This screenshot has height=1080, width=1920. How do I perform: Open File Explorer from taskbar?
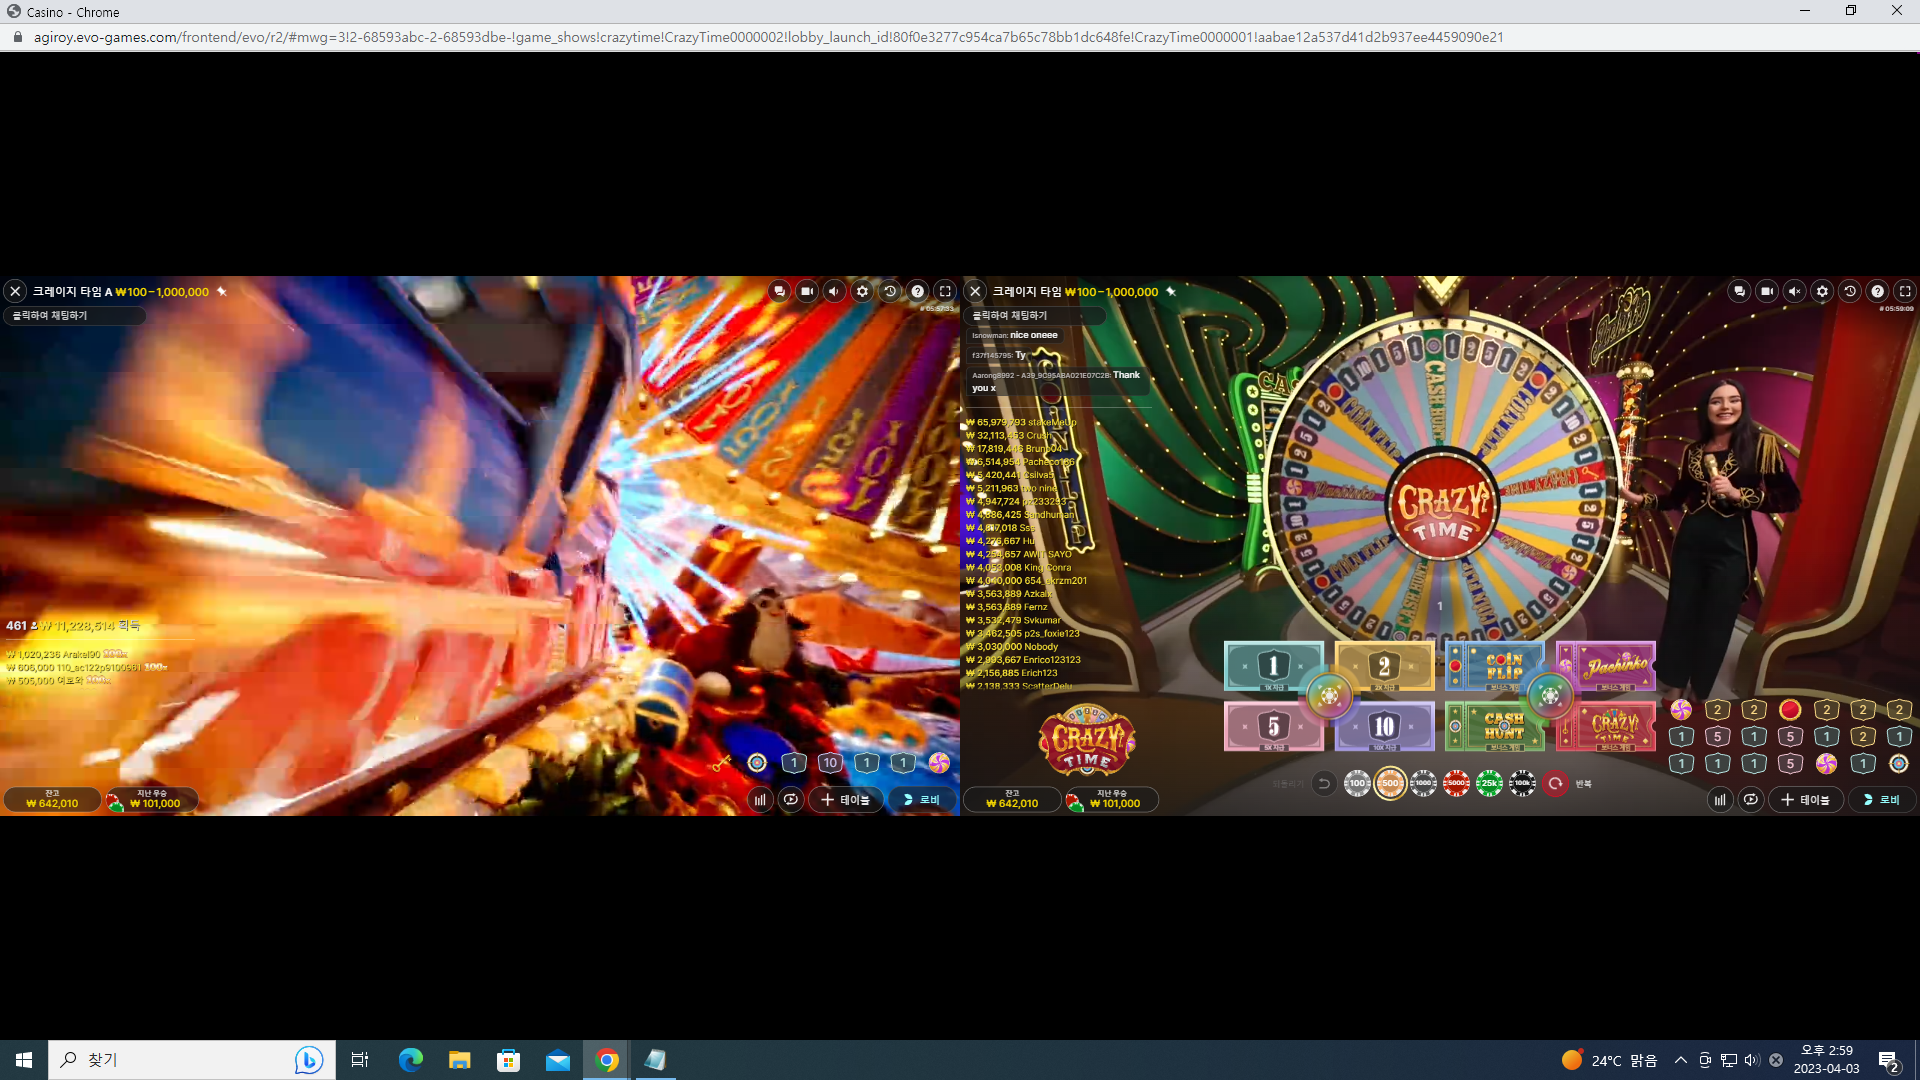[460, 1060]
